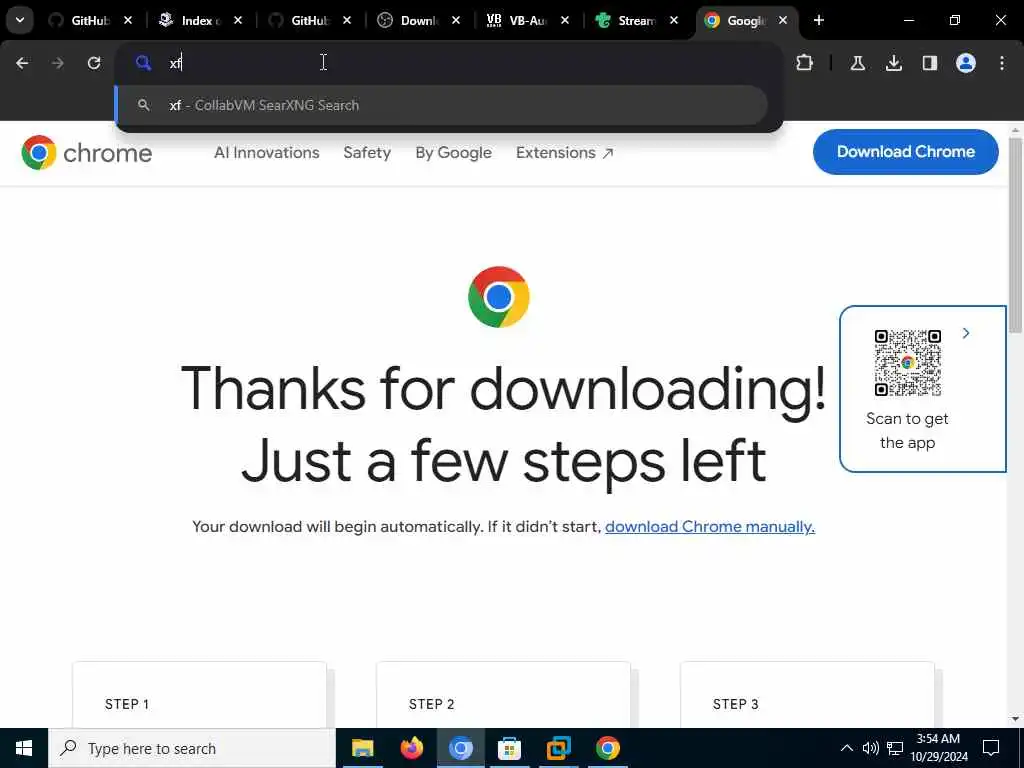Expand the Scan to get the app chevron
1024x768 pixels.
point(966,333)
